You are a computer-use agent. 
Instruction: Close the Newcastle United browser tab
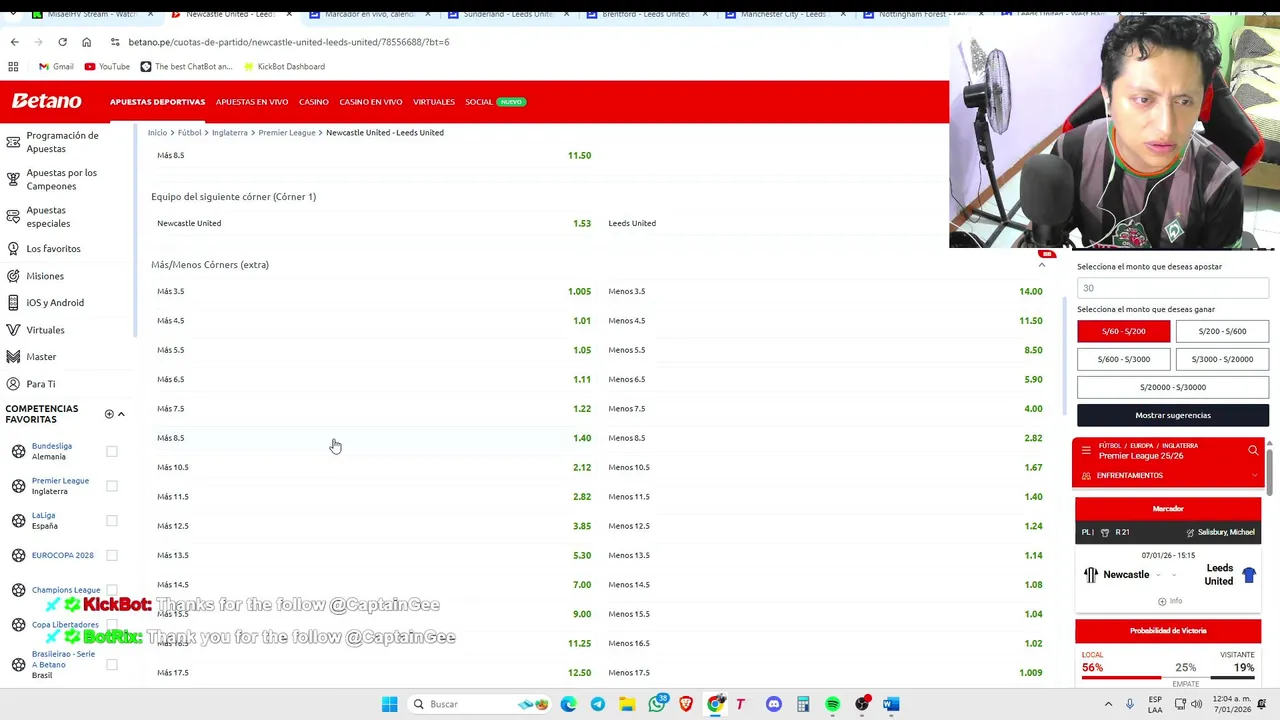point(288,14)
